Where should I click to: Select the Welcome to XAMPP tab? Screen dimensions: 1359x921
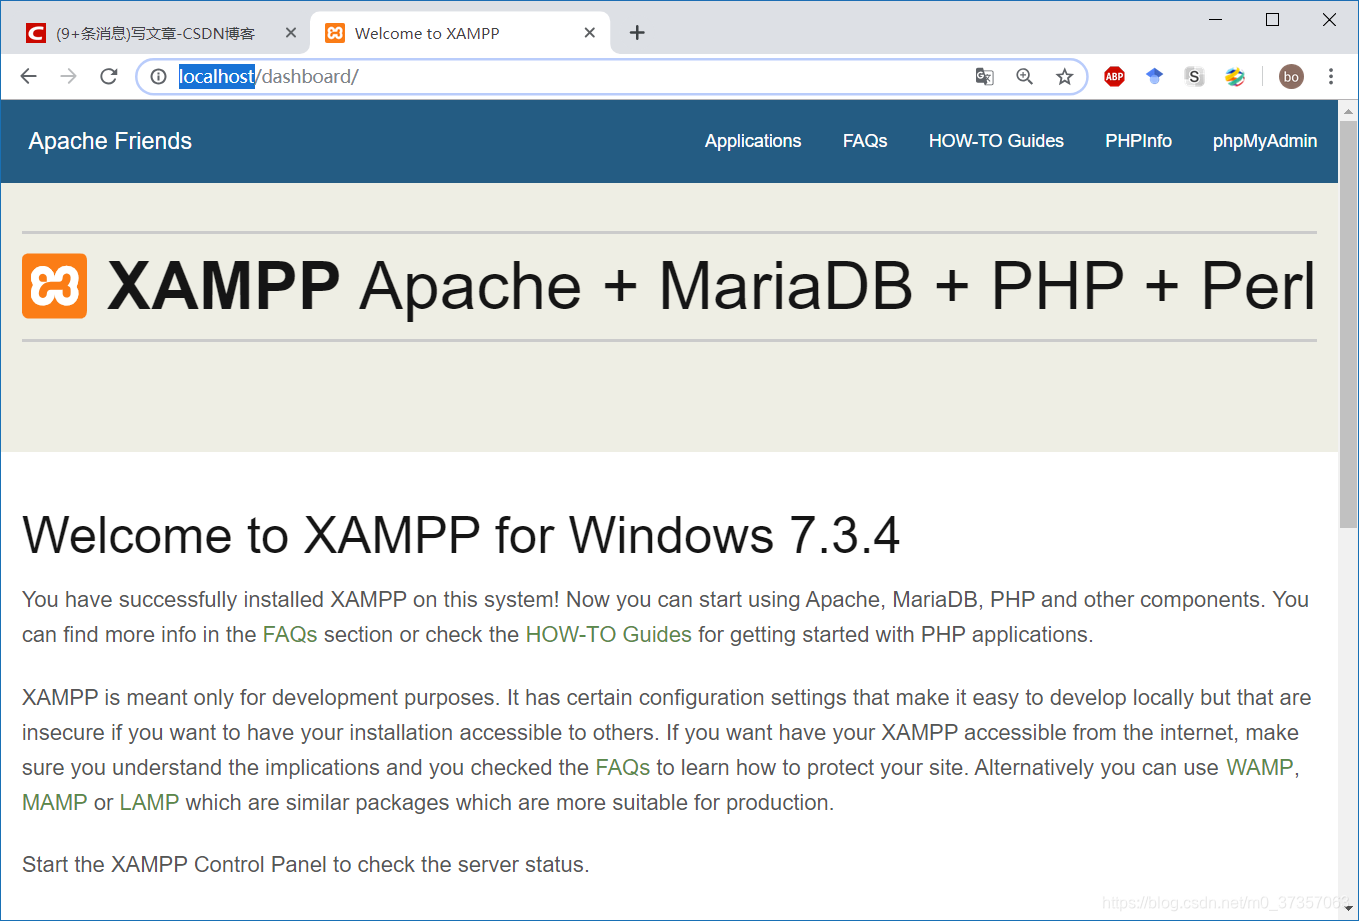click(460, 33)
